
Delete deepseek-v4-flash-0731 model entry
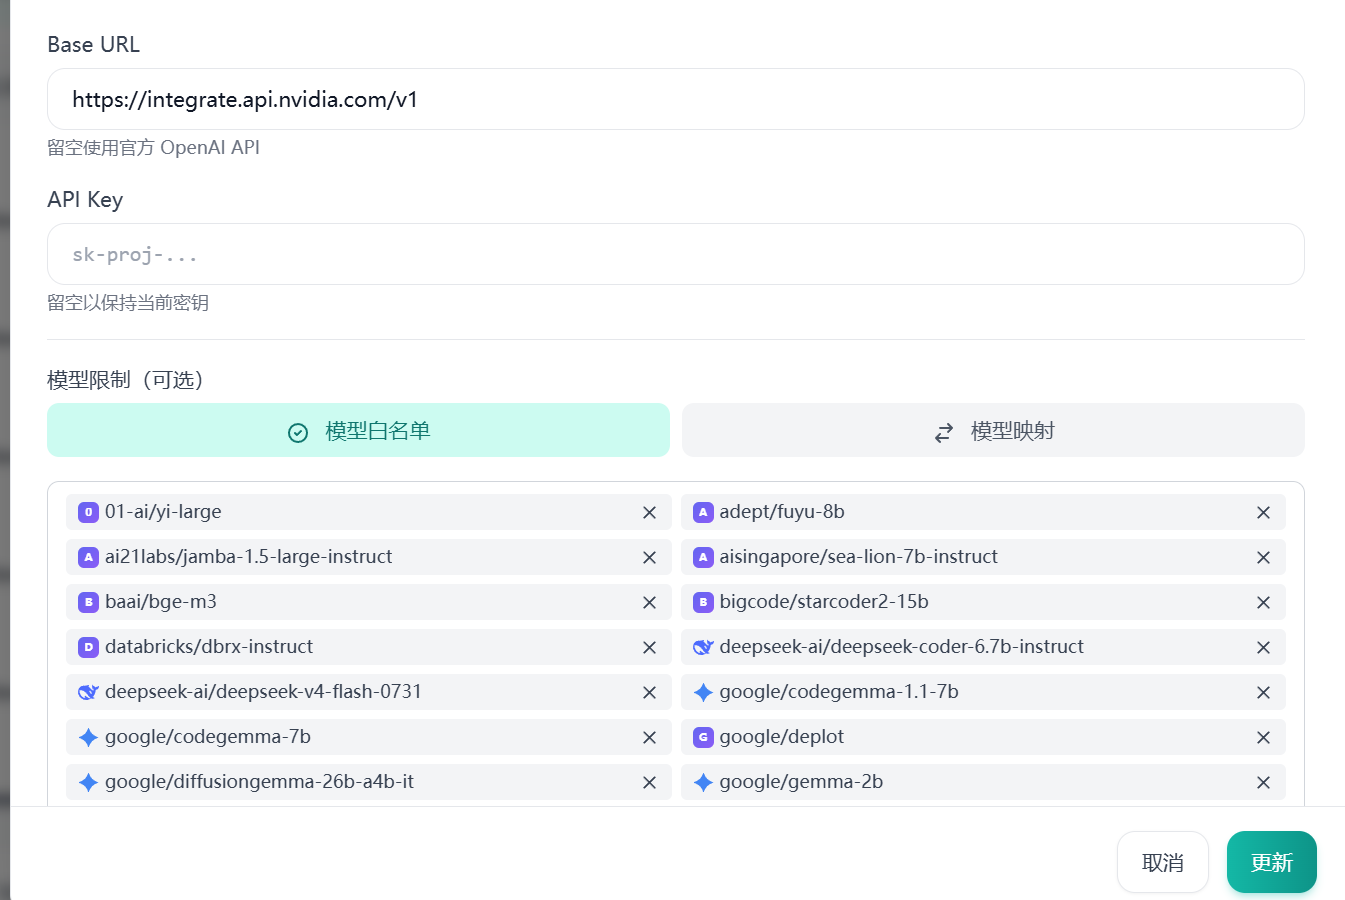click(x=649, y=692)
